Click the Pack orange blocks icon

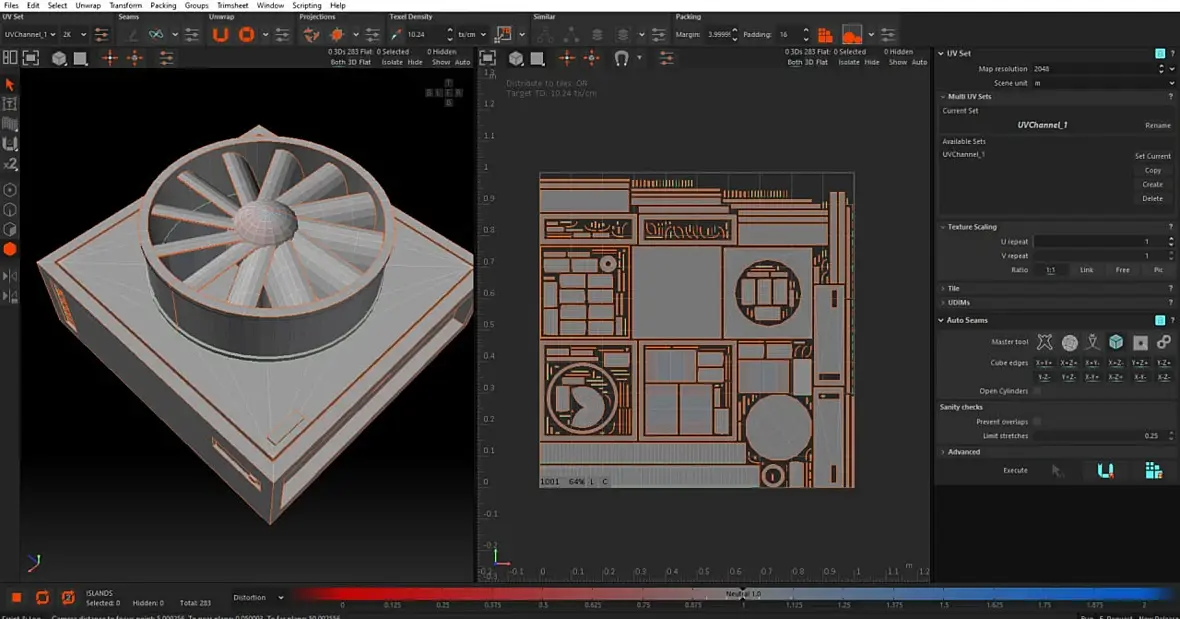coord(825,35)
